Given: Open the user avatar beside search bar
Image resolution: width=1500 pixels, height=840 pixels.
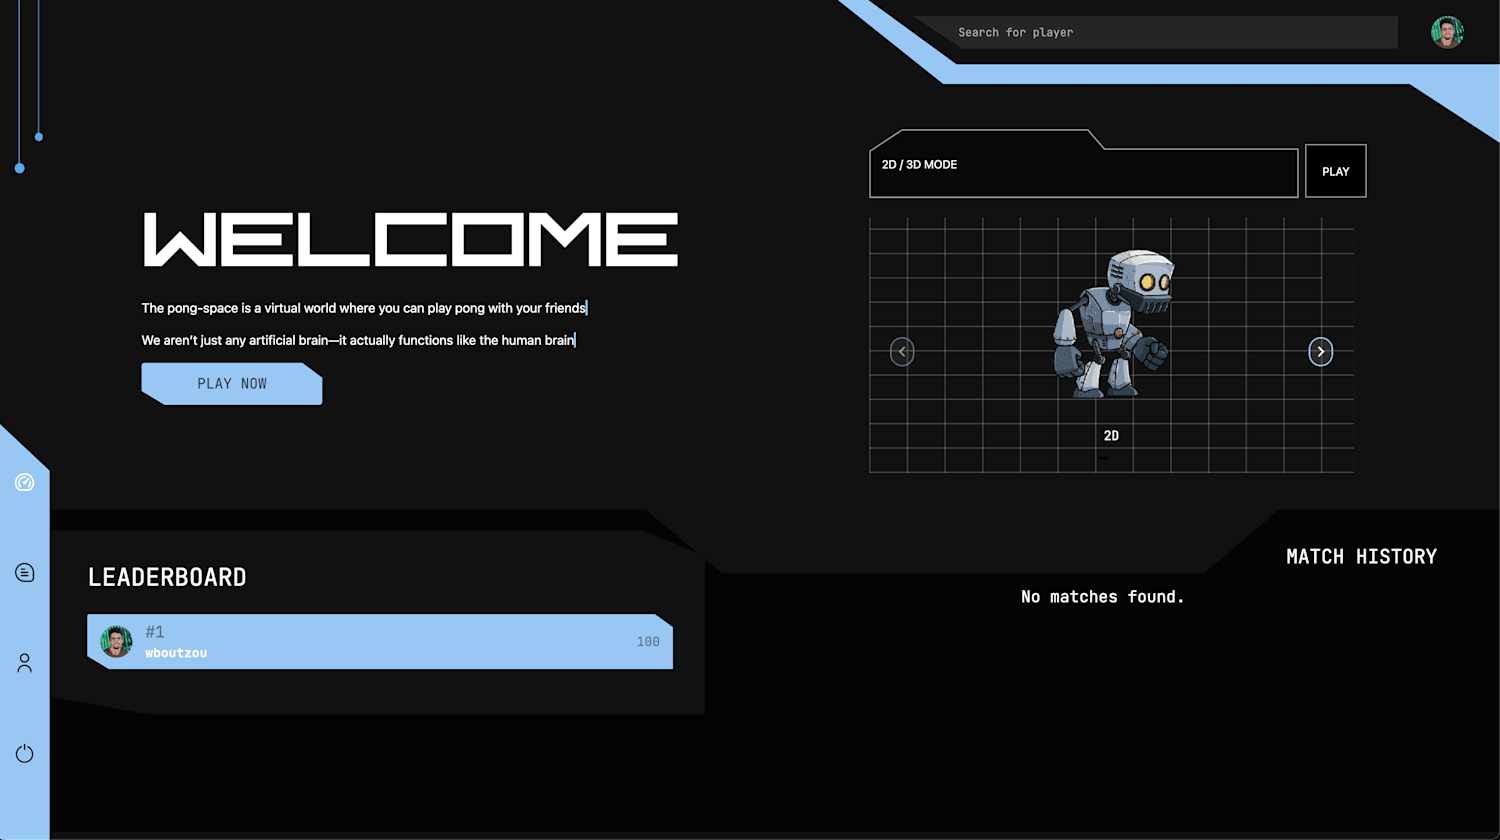Looking at the screenshot, I should point(1447,32).
